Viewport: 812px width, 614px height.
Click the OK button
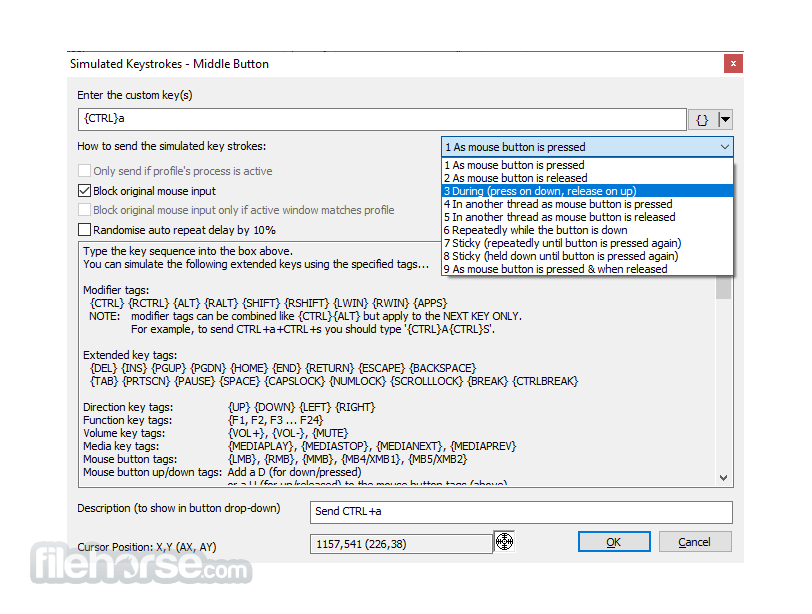pos(613,541)
